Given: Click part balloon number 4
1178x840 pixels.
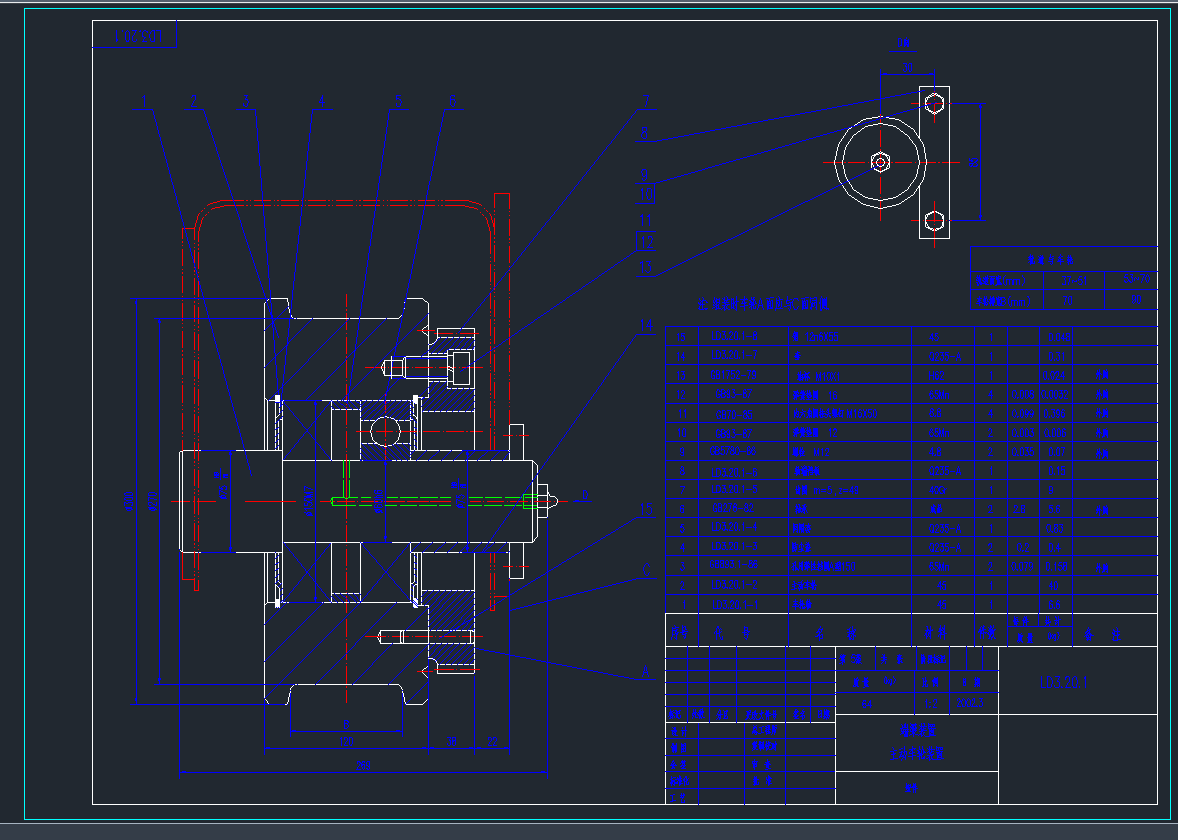Looking at the screenshot, I should click(322, 102).
